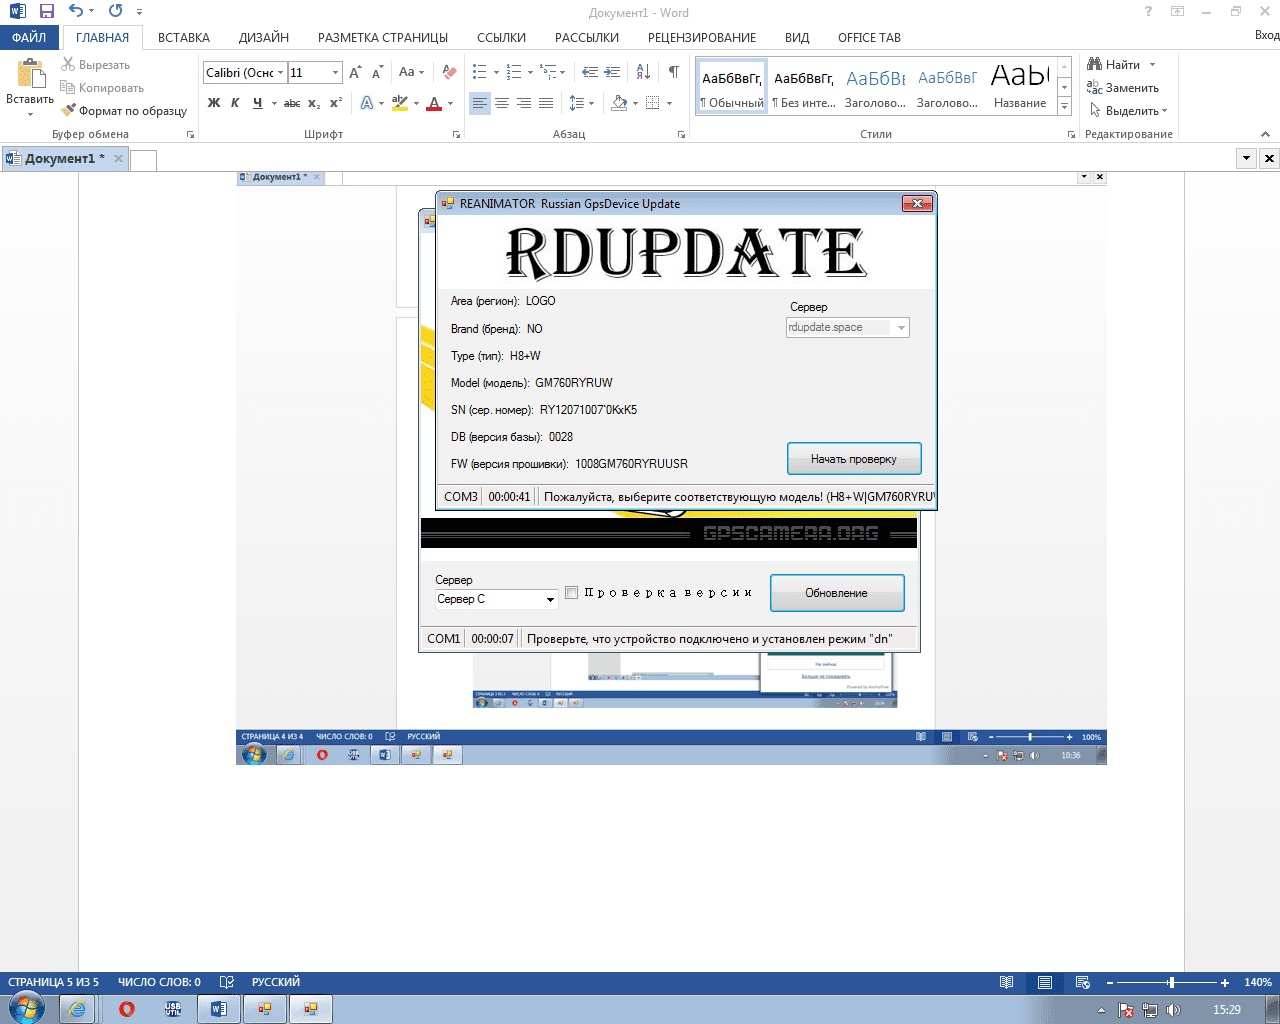Viewport: 1280px width, 1024px height.
Task: Open Opera browser from the taskbar
Action: pos(127,1009)
